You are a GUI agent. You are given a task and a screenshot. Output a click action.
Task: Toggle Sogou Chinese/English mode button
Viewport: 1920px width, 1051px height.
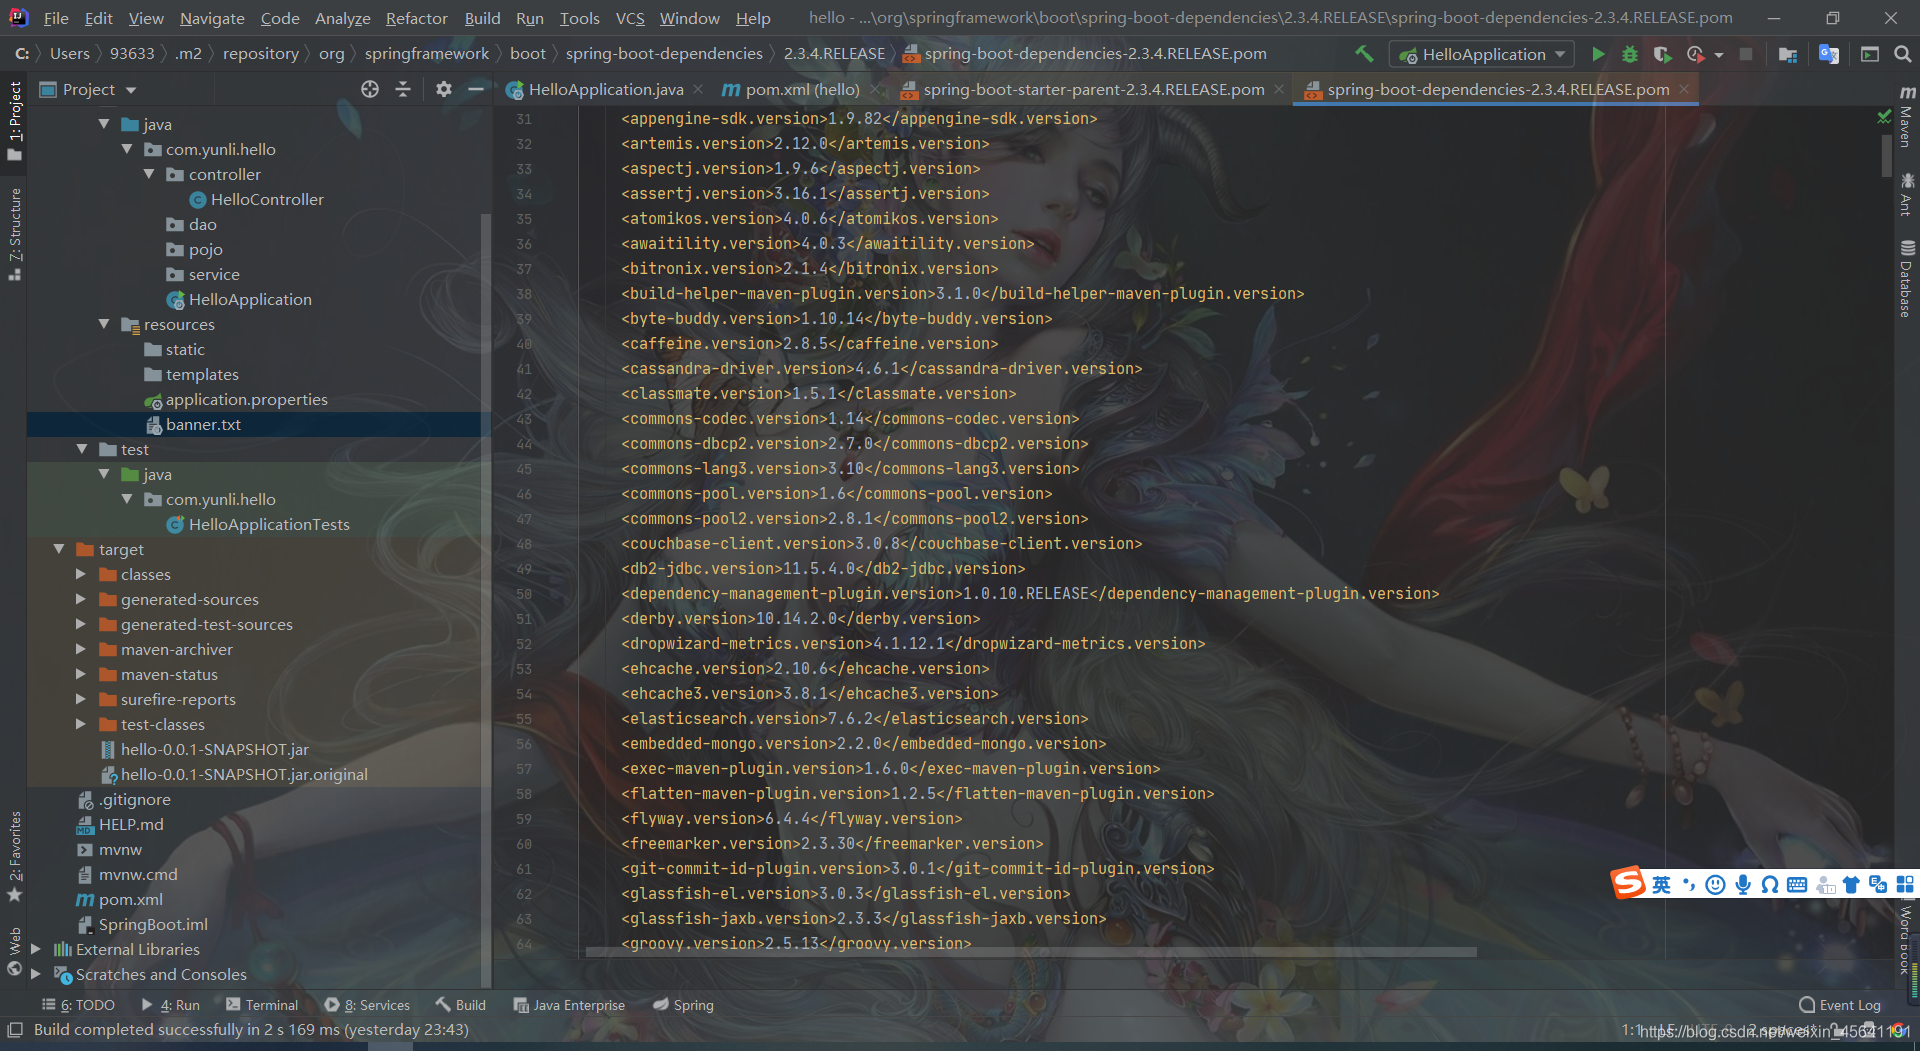point(1661,885)
